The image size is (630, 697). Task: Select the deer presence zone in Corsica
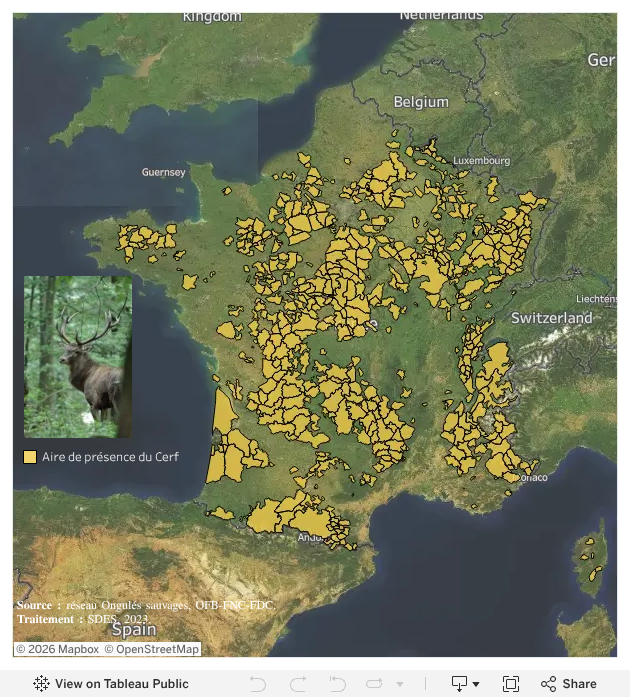pos(595,574)
